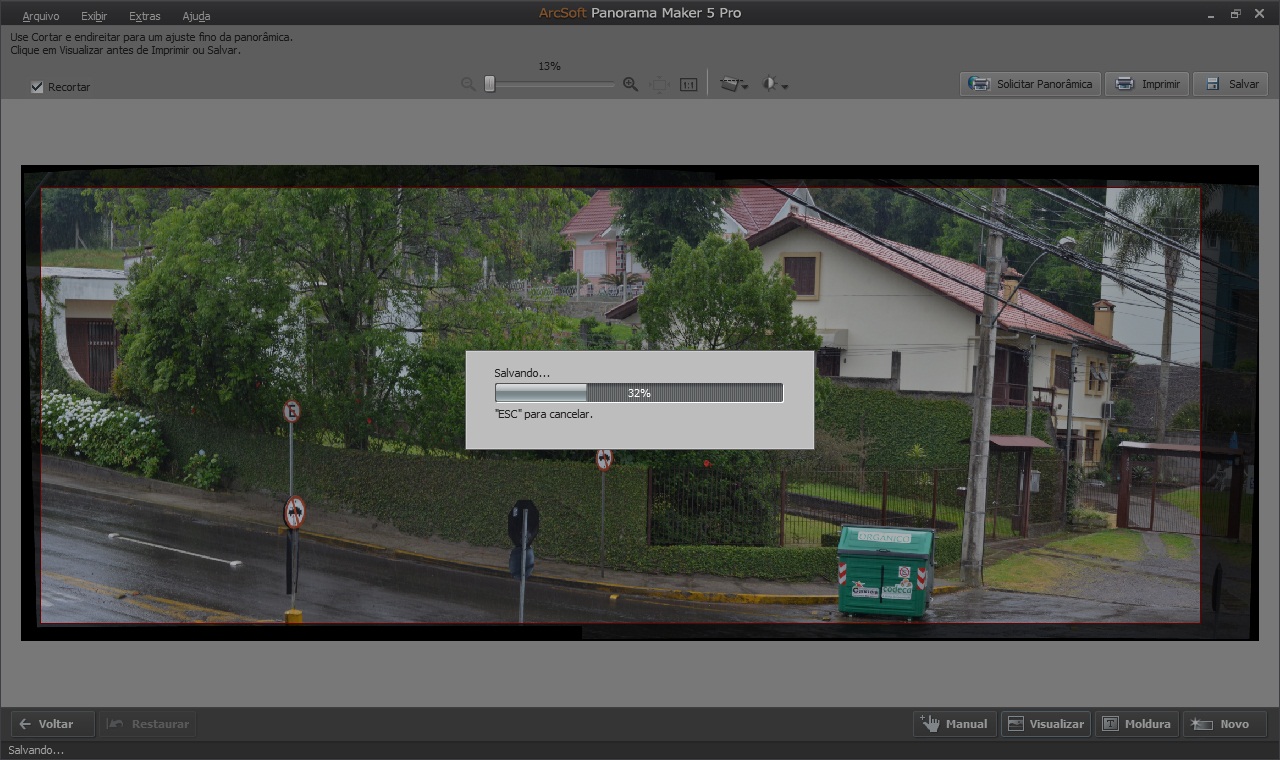This screenshot has width=1280, height=760.
Task: Click the Salvar floppy disk button
Action: coord(1229,84)
